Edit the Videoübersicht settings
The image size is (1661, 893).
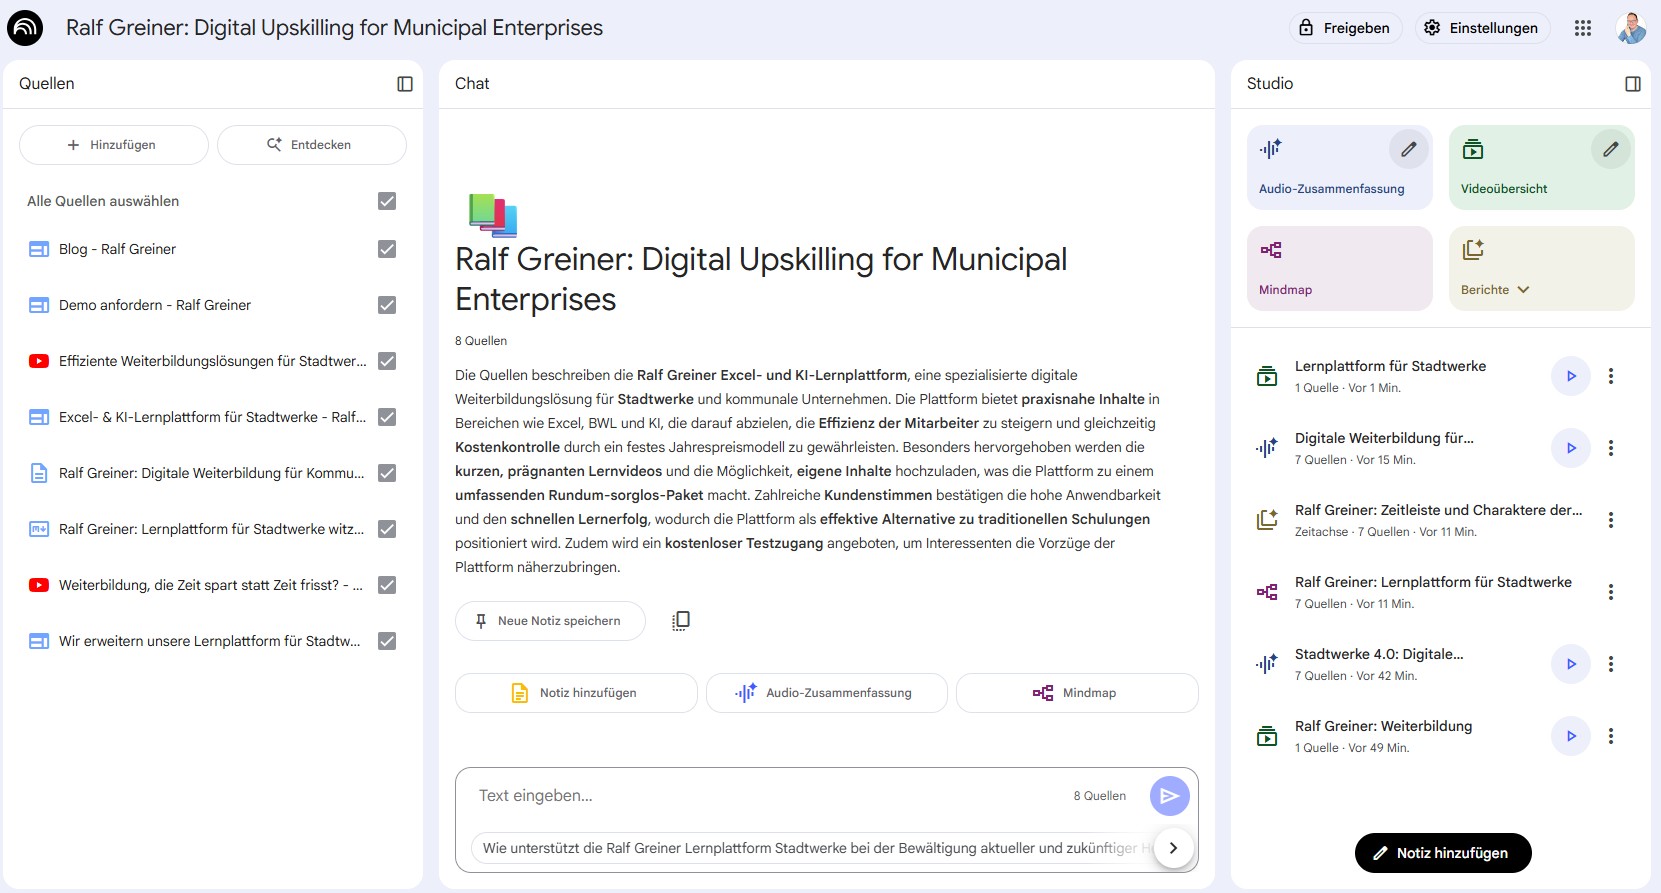tap(1611, 149)
